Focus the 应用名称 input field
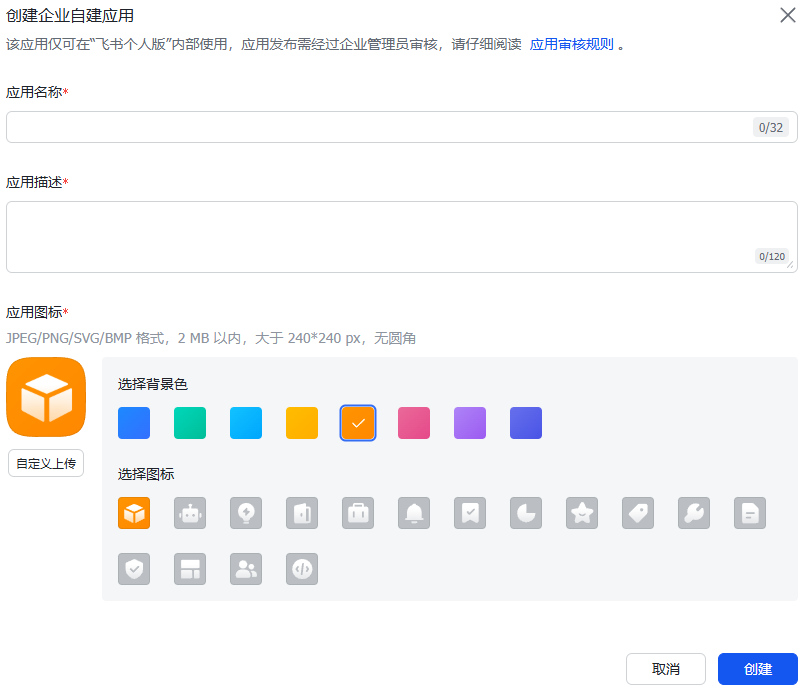The height and width of the screenshot is (691, 807). tap(402, 127)
